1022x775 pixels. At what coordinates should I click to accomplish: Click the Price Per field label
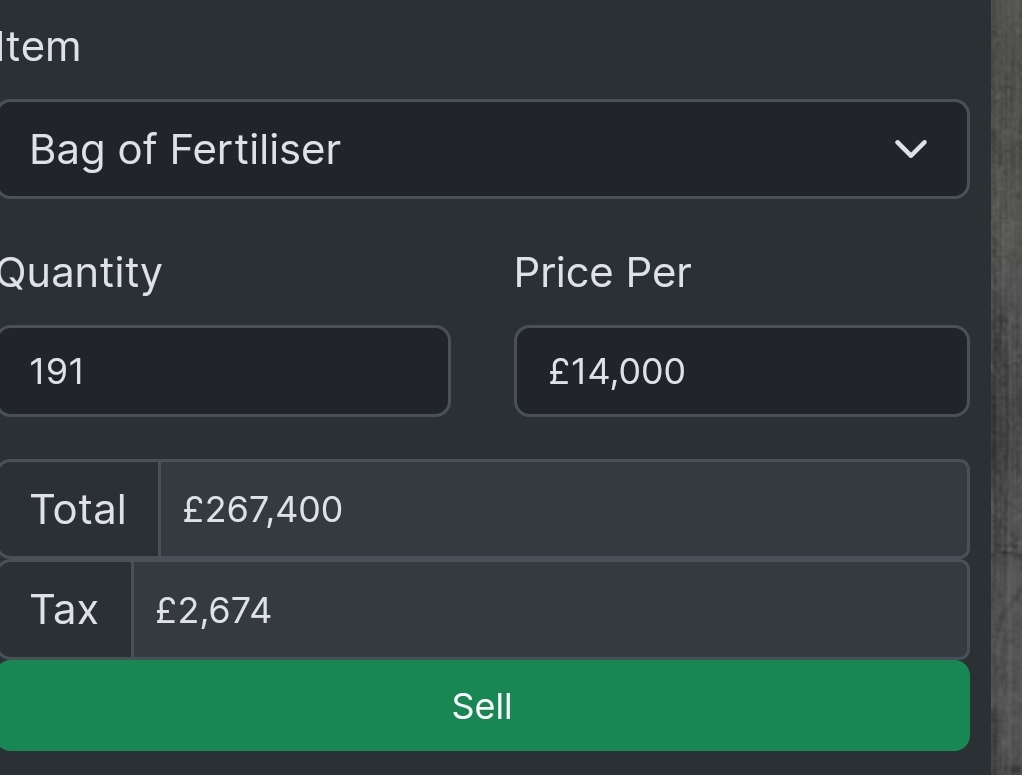tap(602, 273)
